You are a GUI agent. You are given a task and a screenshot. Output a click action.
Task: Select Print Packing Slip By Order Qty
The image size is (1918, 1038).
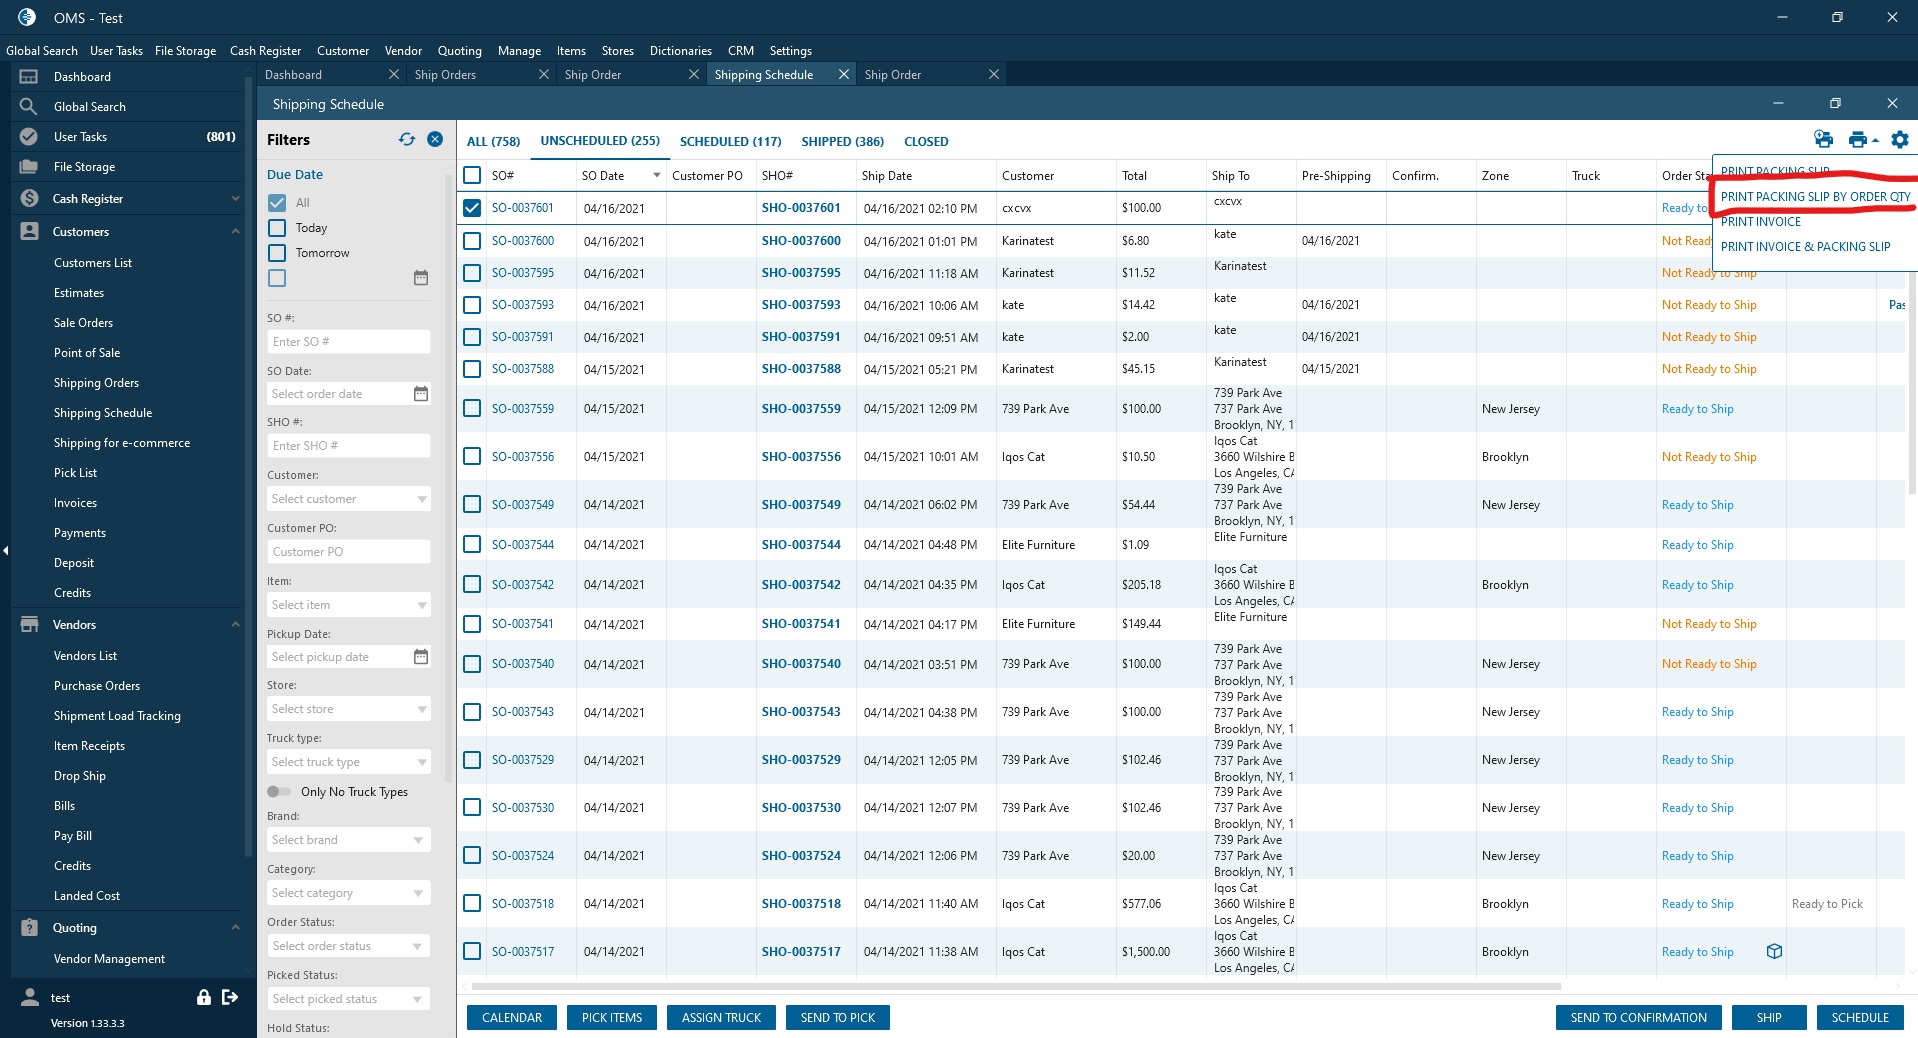[1814, 197]
